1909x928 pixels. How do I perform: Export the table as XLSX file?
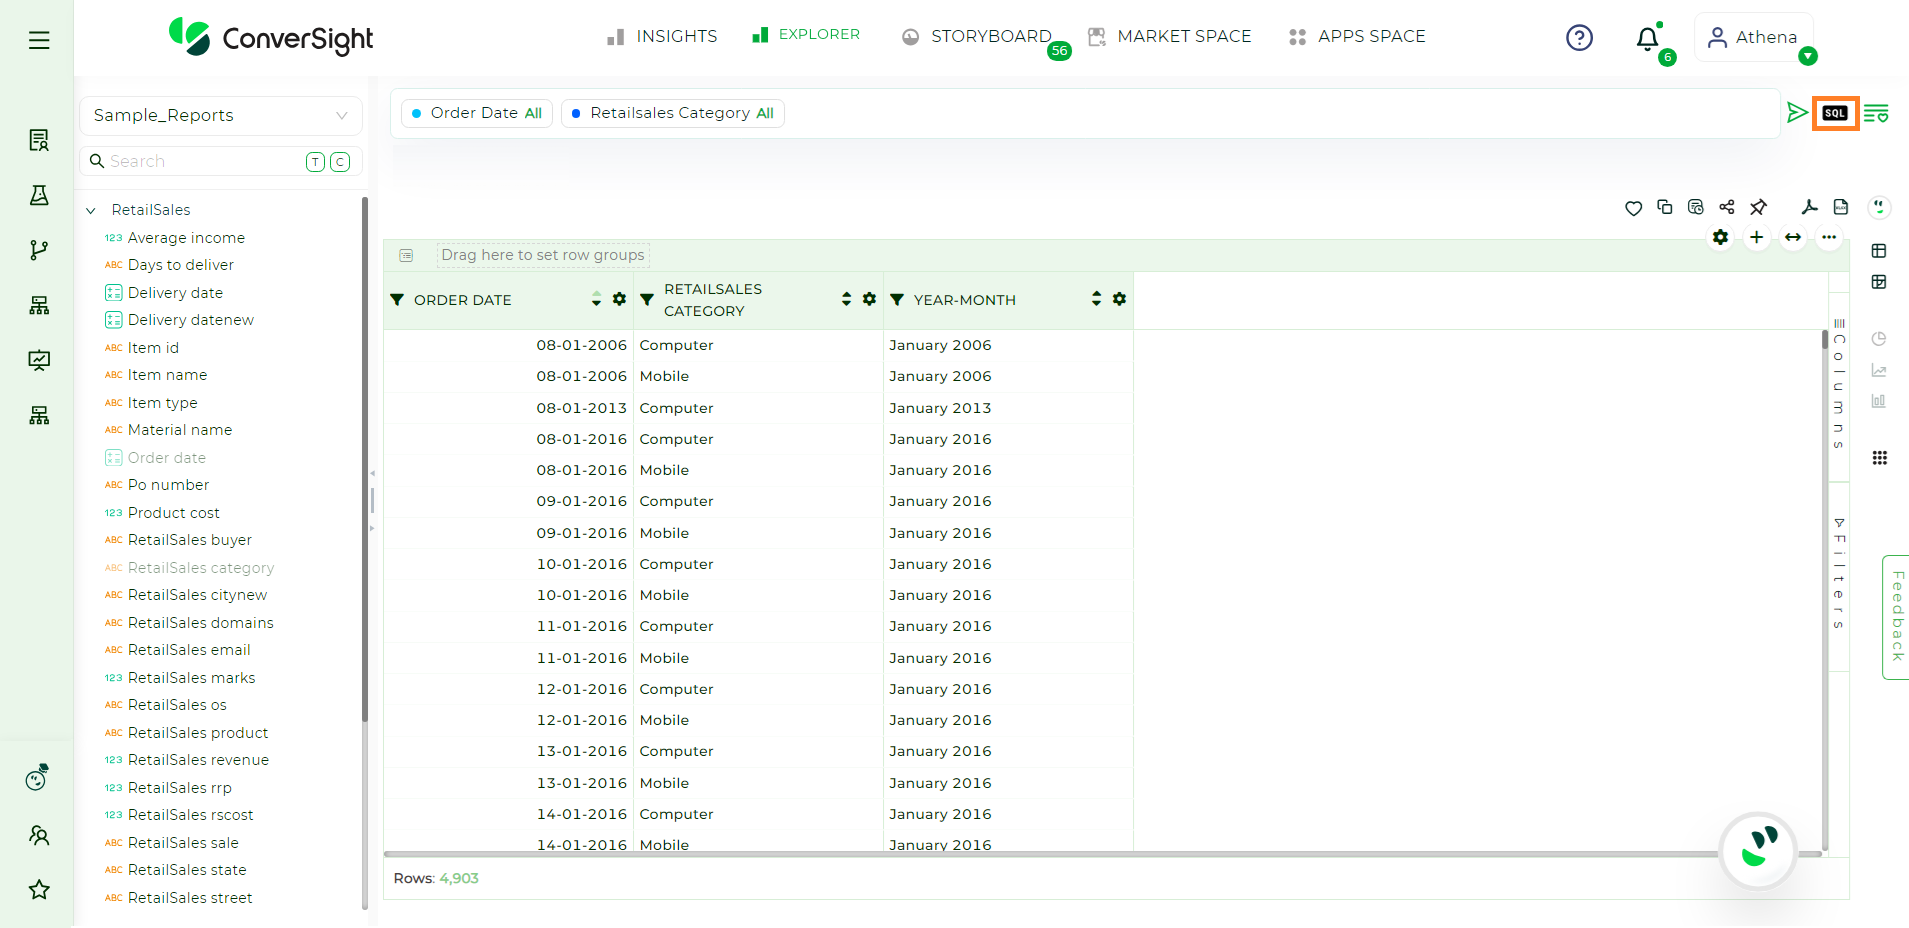click(x=1841, y=207)
